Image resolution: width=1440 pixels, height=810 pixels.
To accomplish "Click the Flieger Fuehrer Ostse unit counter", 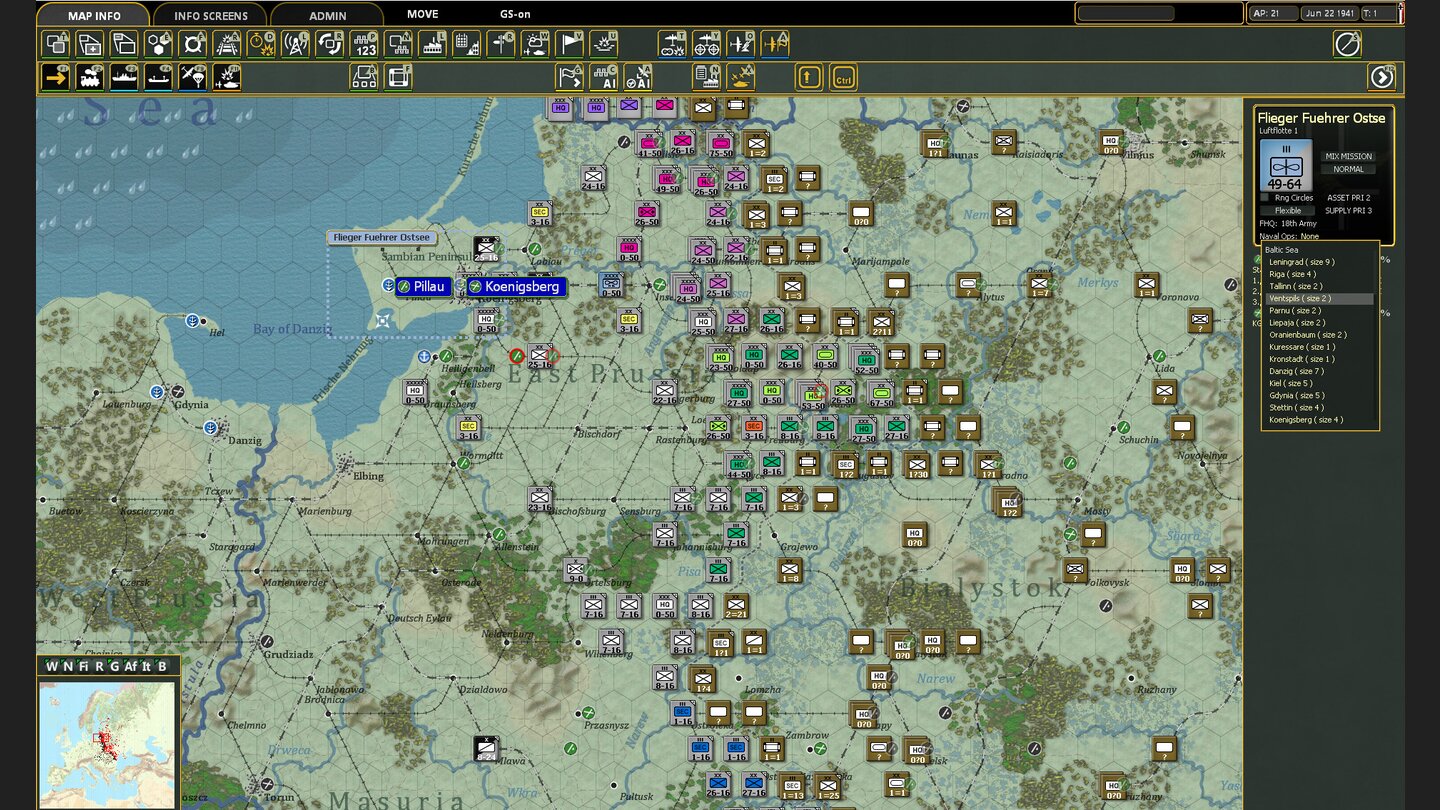I will click(x=1286, y=165).
